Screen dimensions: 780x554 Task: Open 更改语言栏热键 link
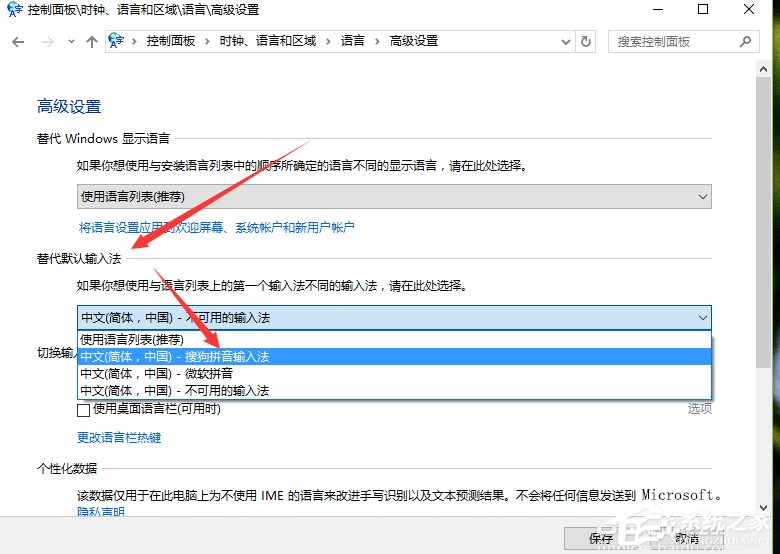point(119,438)
